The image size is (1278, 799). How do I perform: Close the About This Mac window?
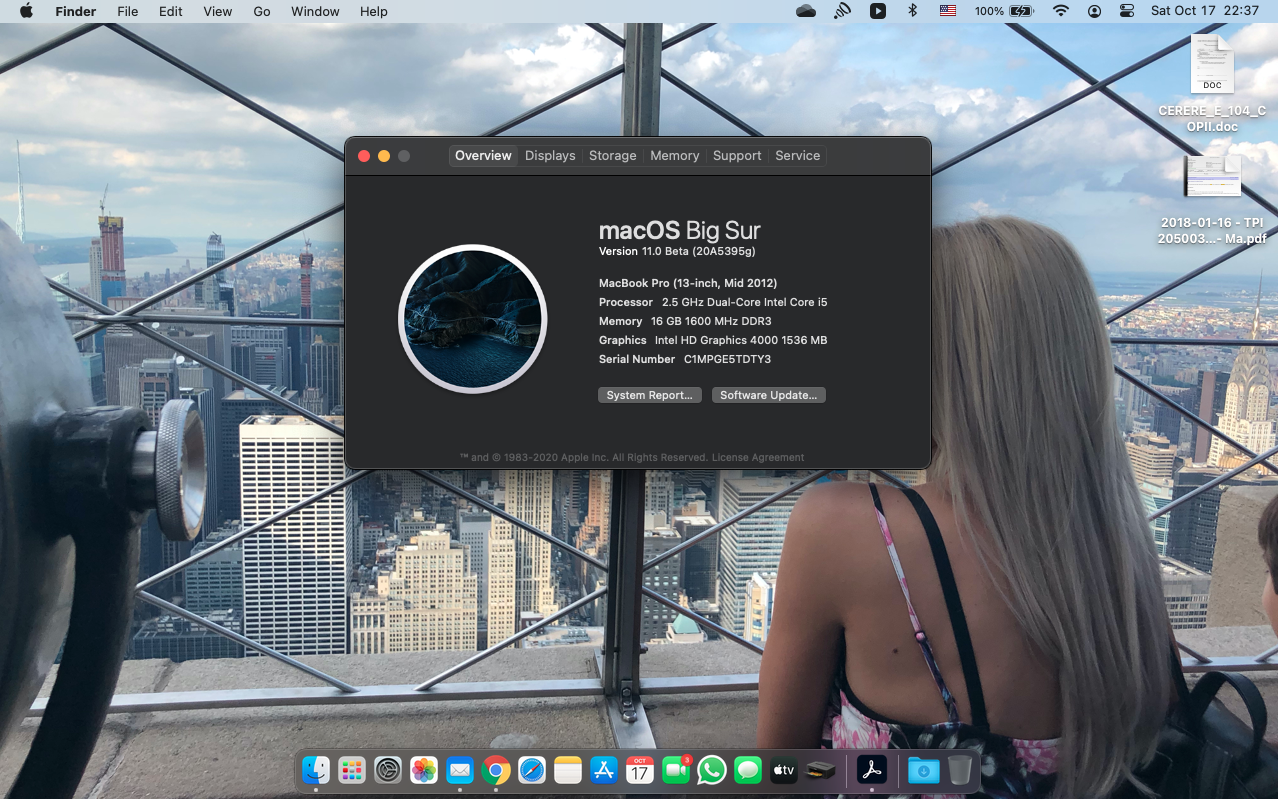pos(364,156)
